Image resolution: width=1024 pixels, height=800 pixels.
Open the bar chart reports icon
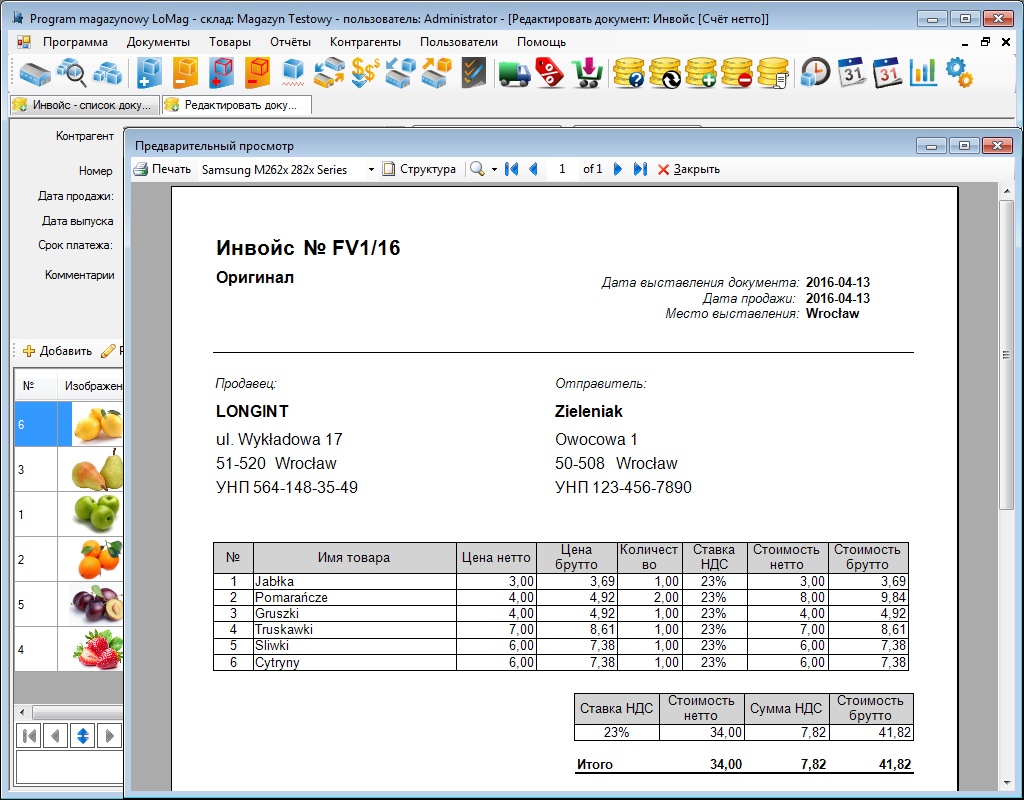[922, 72]
